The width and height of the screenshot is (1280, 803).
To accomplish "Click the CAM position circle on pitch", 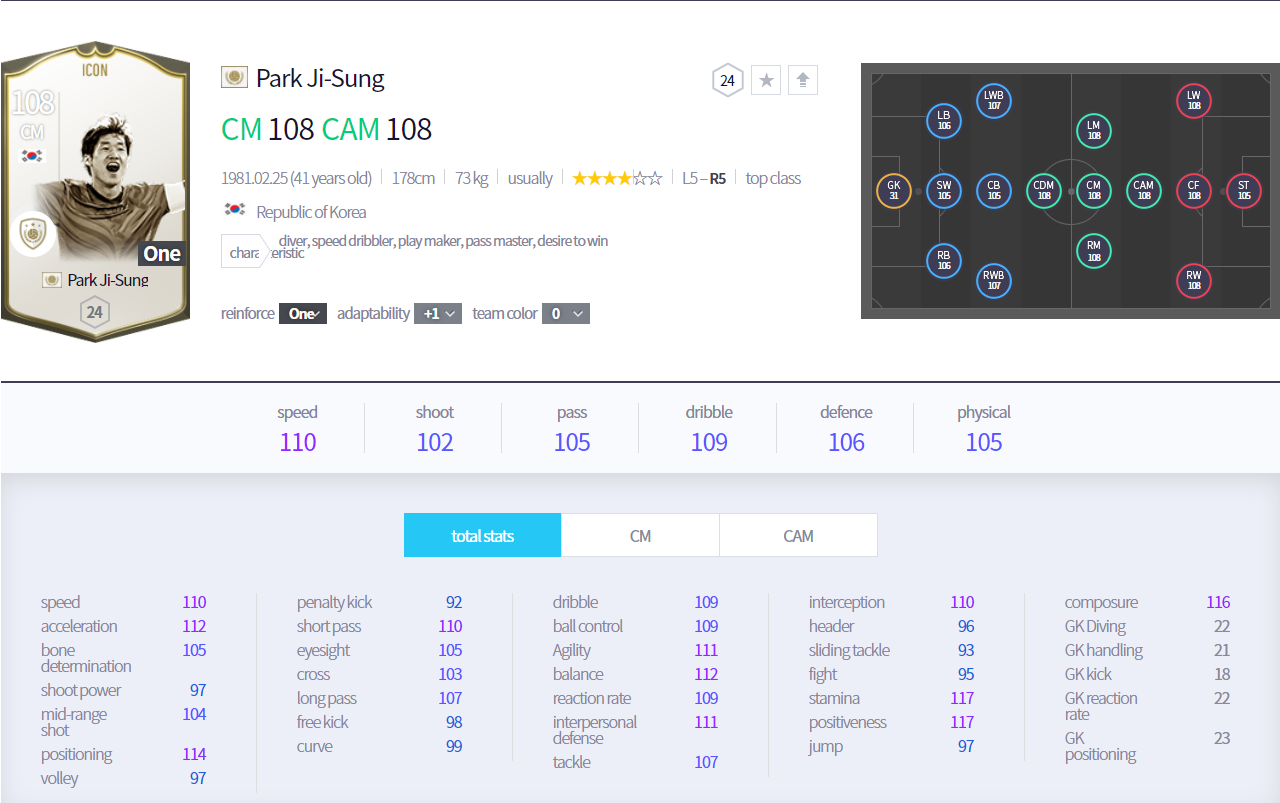I will point(1143,190).
